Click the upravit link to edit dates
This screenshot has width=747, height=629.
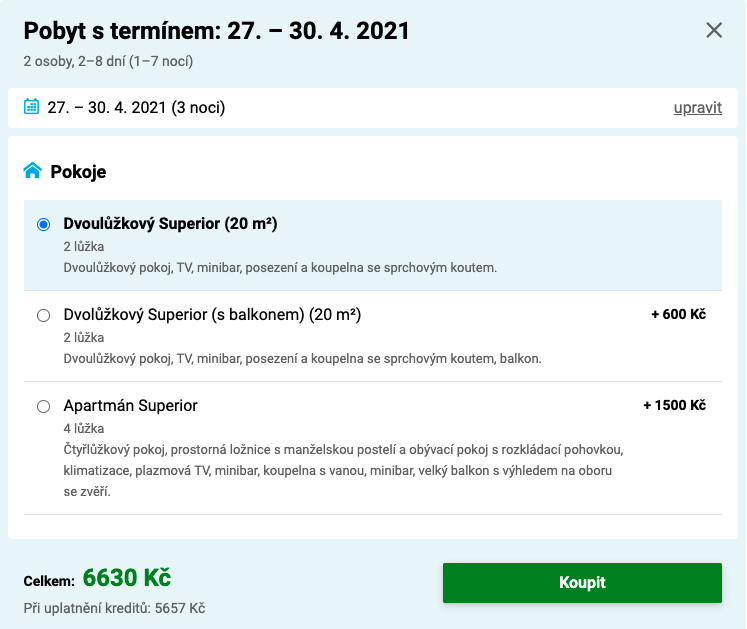697,108
